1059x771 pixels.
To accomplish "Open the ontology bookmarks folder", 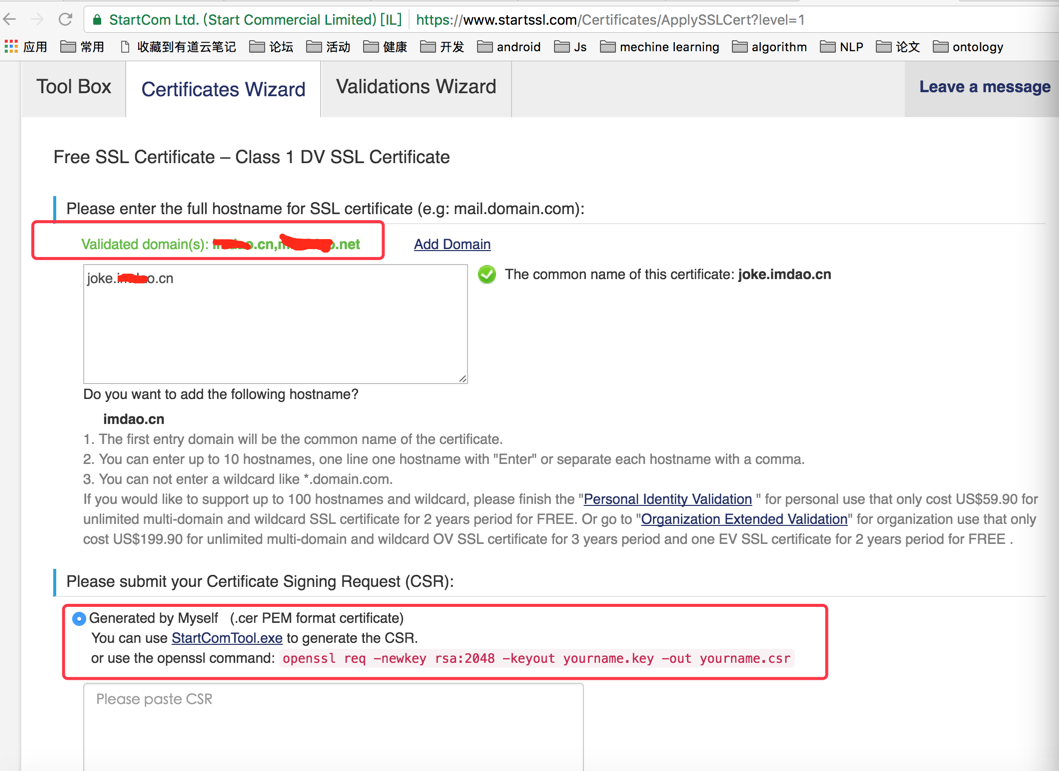I will 968,47.
